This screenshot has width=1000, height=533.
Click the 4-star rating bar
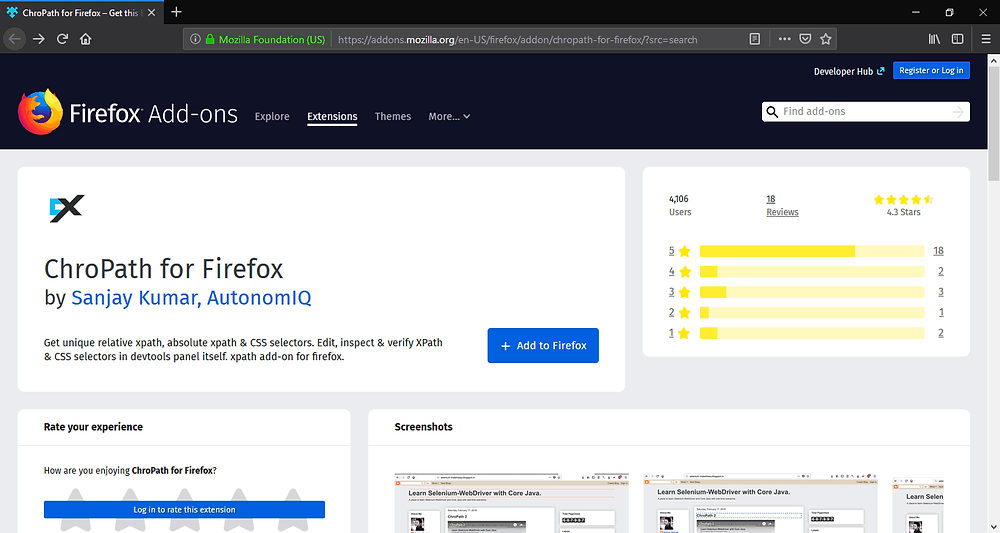(812, 272)
